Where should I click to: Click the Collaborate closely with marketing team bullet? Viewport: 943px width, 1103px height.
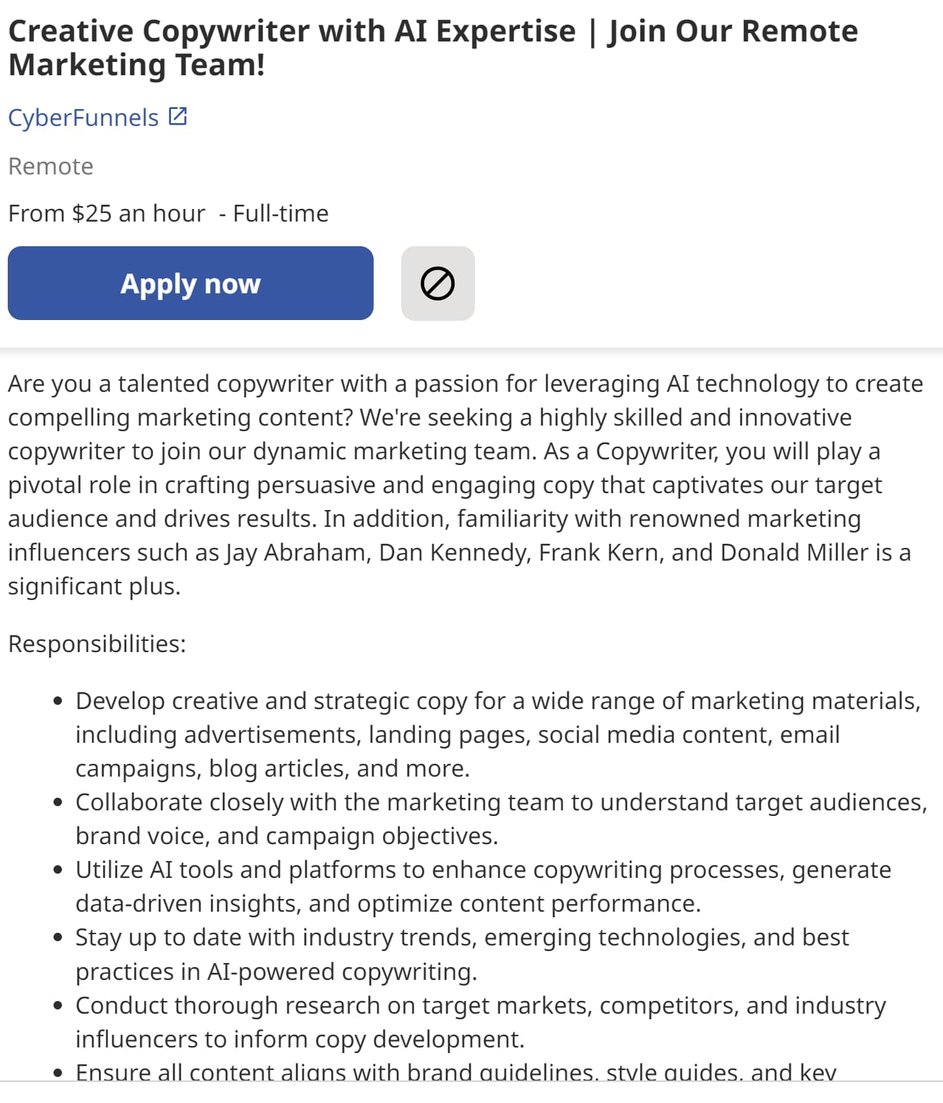tap(500, 819)
